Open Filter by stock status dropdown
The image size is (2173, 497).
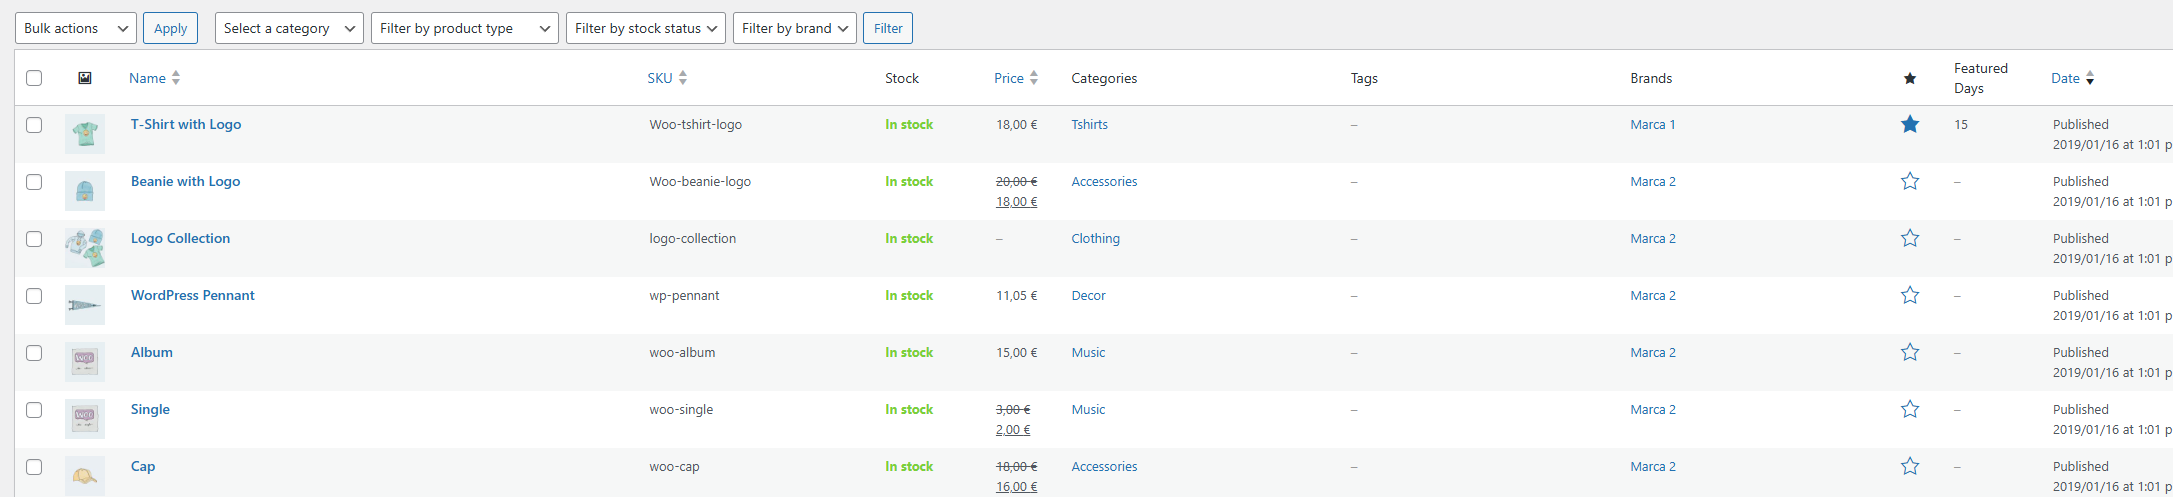pyautogui.click(x=646, y=28)
